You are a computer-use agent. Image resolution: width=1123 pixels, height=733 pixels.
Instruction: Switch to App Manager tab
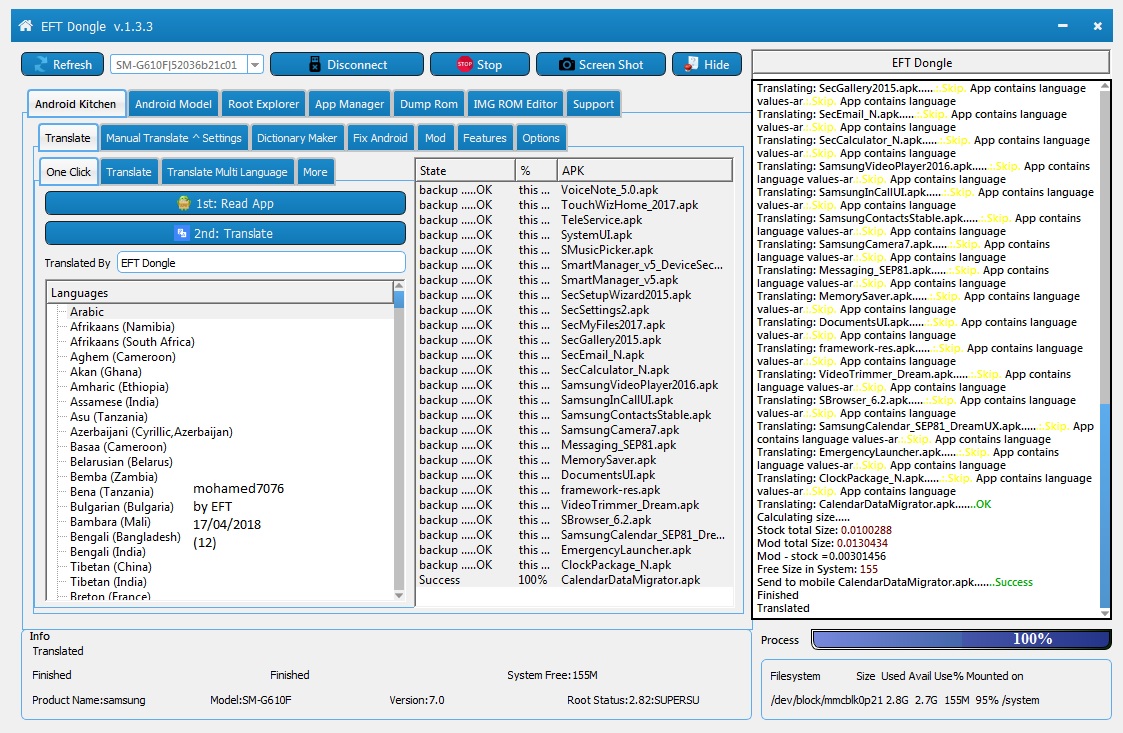(x=350, y=104)
